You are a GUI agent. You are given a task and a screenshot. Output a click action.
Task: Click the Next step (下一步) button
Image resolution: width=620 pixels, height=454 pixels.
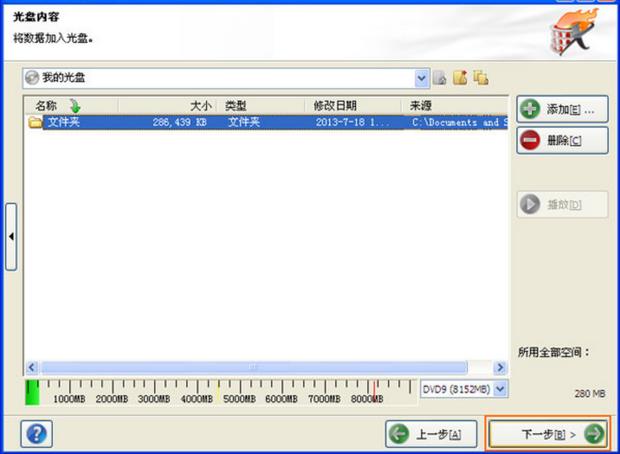click(548, 433)
